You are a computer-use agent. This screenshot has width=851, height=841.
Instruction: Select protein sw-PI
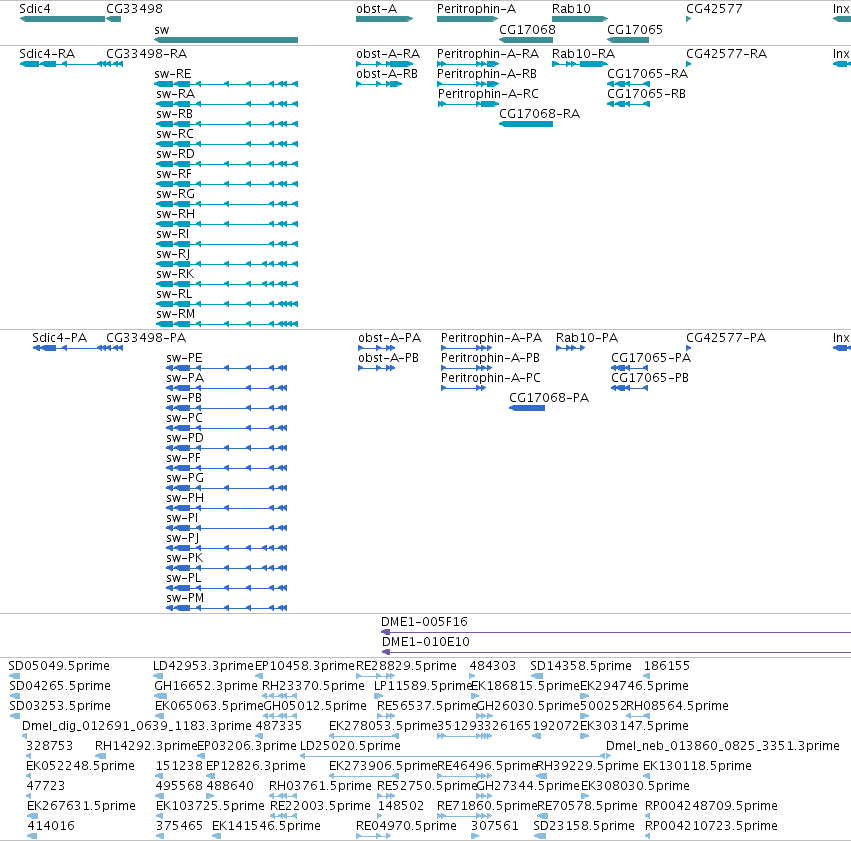tap(226, 528)
